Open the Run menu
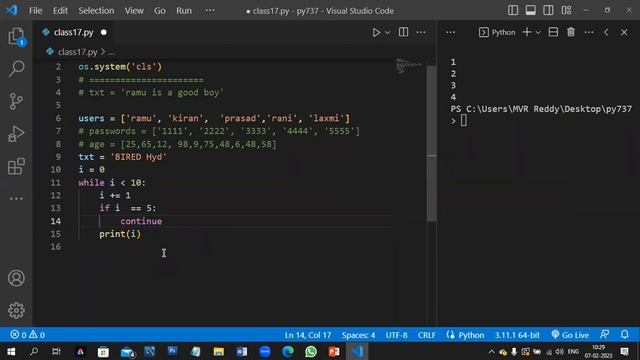The image size is (640, 360). (x=184, y=11)
